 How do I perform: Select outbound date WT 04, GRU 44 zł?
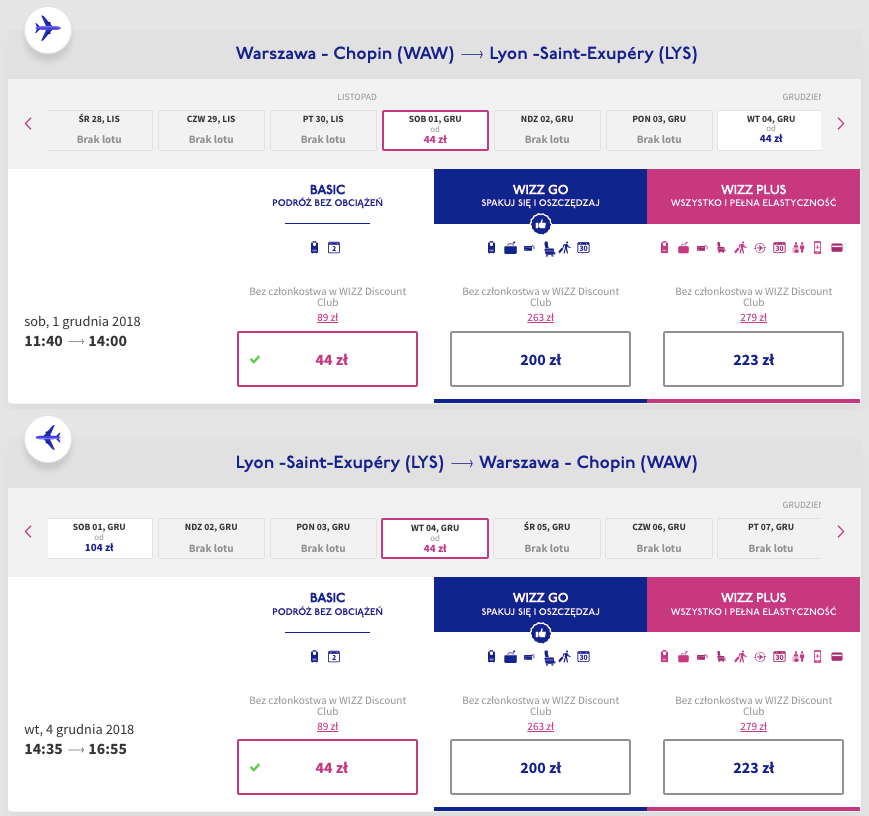(x=769, y=130)
